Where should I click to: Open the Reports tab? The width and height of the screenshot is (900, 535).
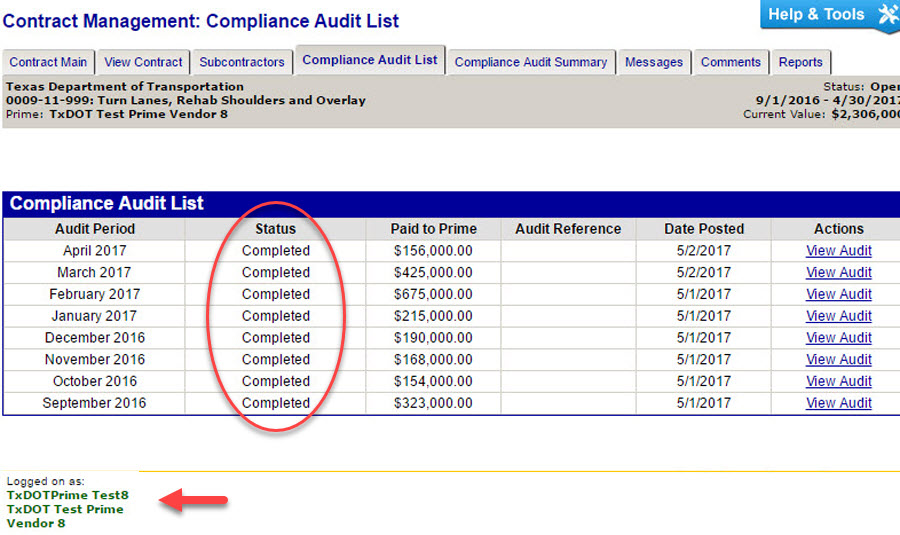point(800,62)
